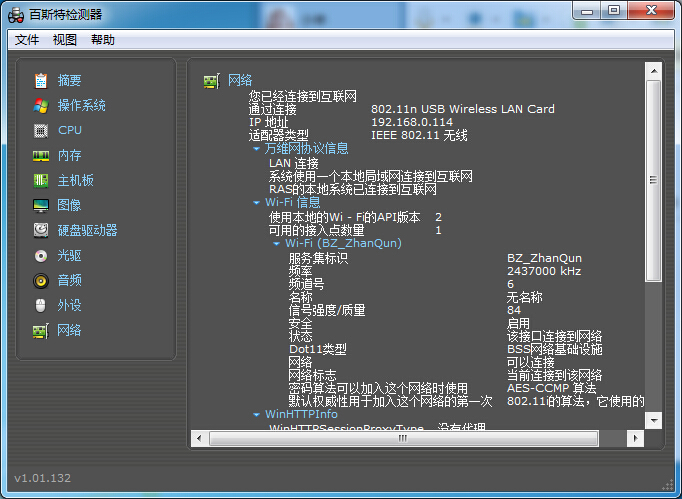The width and height of the screenshot is (682, 499).
Task: Click the horizontal scrollbar thumb
Action: [404, 438]
